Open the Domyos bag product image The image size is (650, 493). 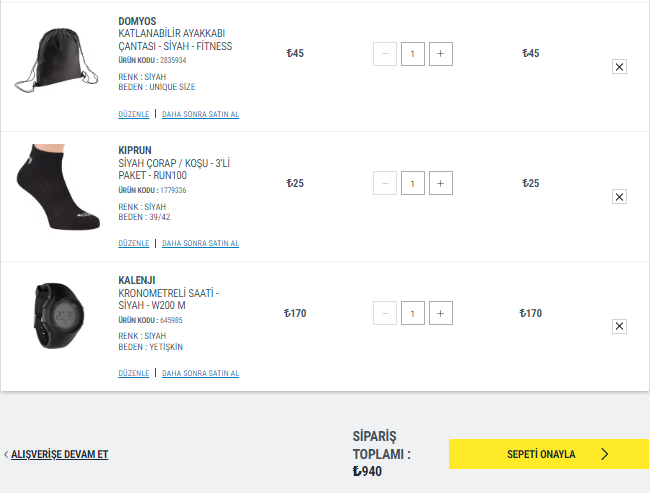[55, 62]
